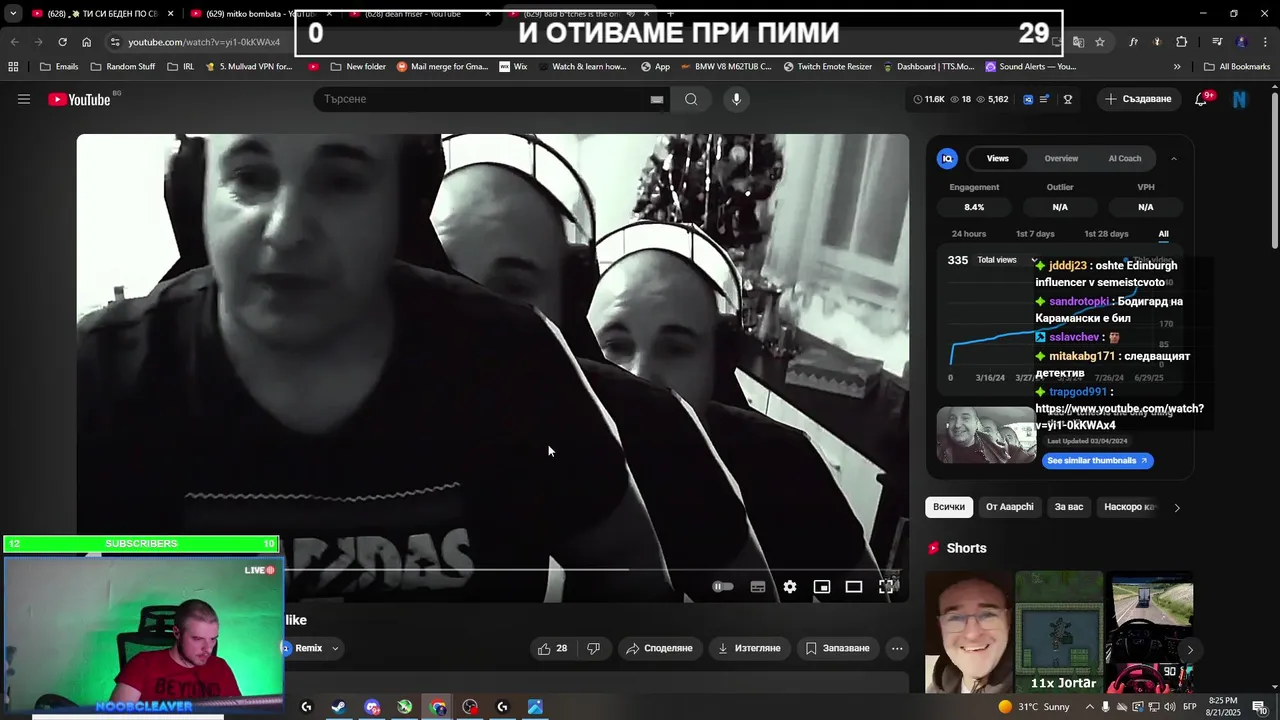The height and width of the screenshot is (720, 1280).
Task: Open the Twitch Emote Resizer bookmark
Action: [x=827, y=67]
